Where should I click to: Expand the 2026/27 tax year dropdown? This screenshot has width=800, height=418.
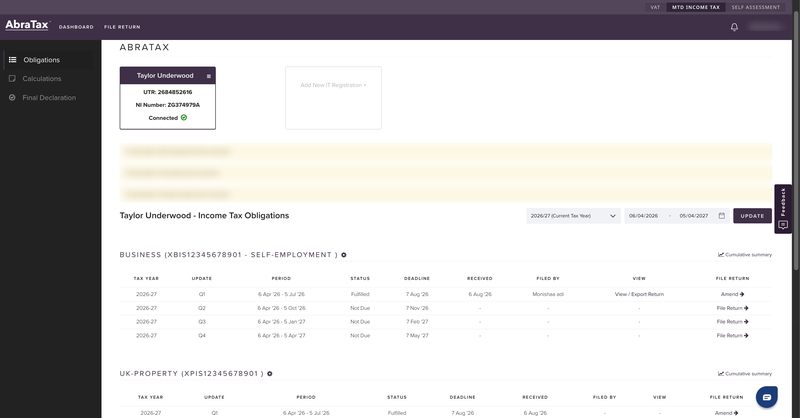point(573,216)
